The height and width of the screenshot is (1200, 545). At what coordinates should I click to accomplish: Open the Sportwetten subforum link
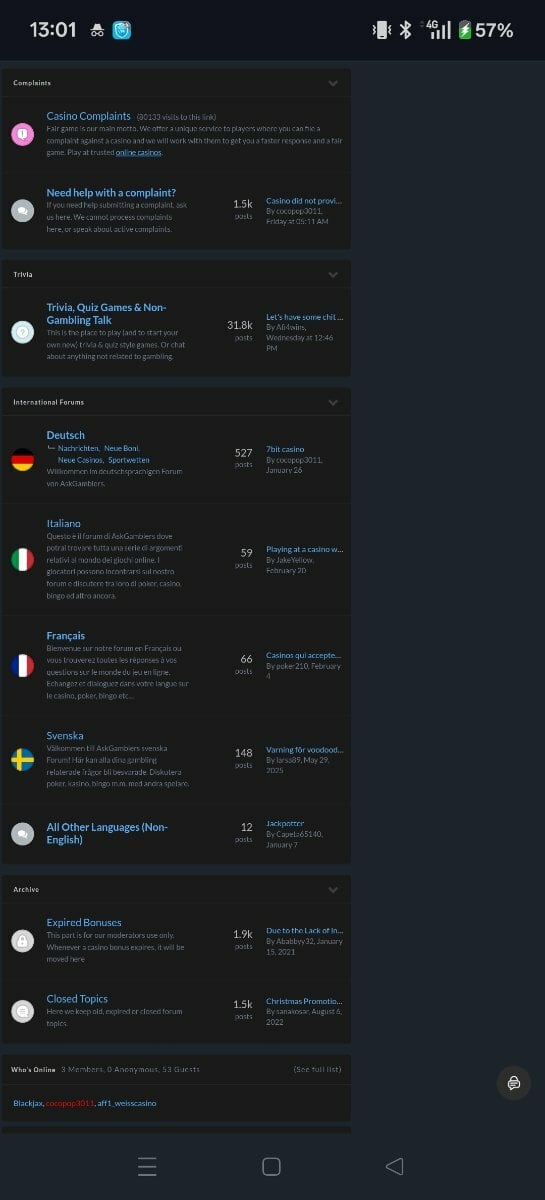pos(129,460)
